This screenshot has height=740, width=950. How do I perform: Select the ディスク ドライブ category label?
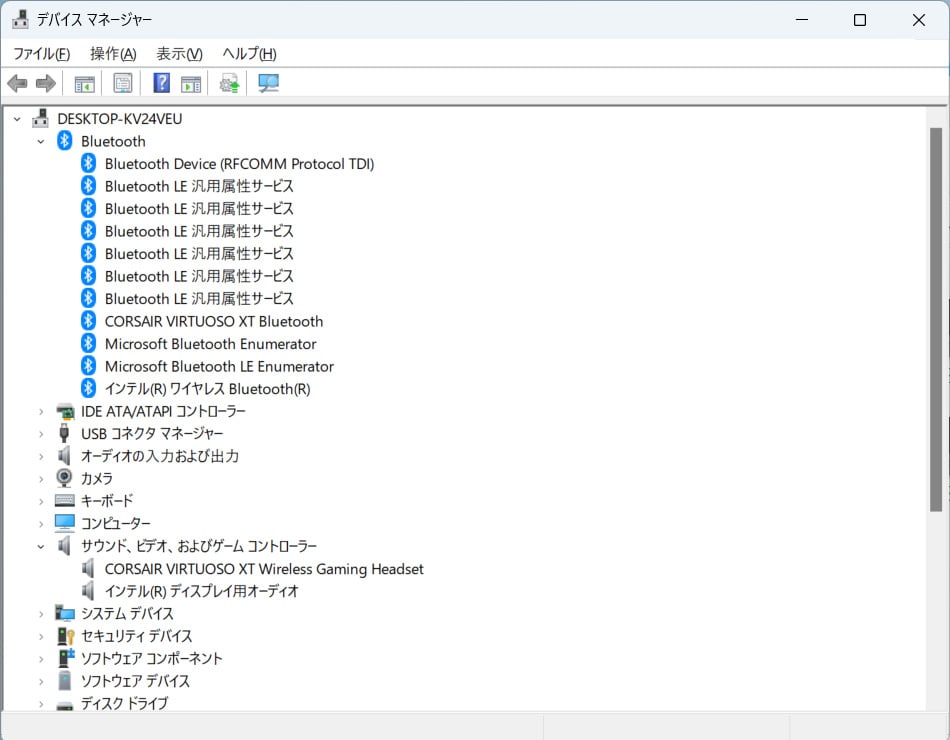(x=124, y=703)
